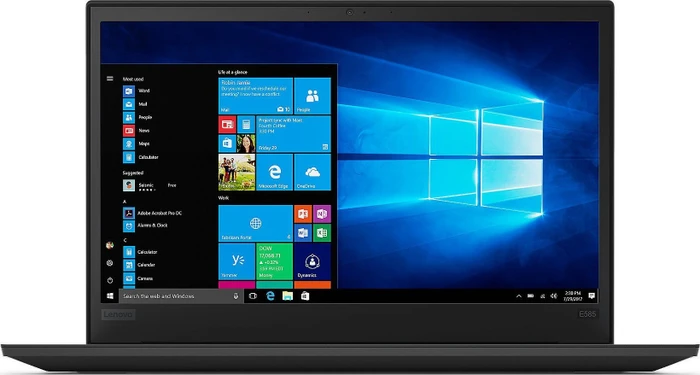Screen dimensions: 700x375
Task: Open the Microsoft Edge tile
Action: (275, 172)
